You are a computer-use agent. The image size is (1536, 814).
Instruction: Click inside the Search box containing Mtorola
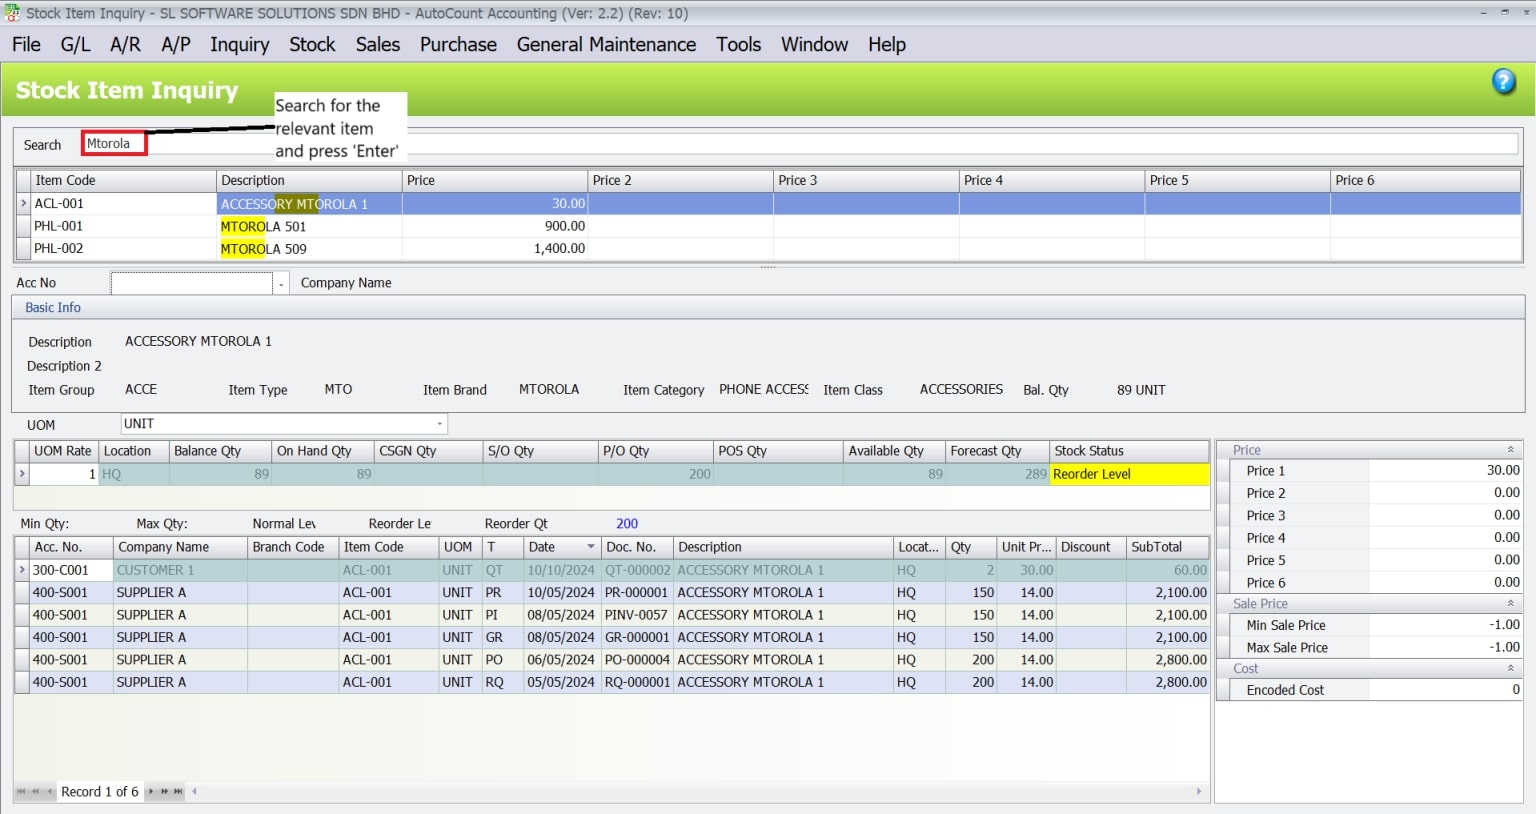click(113, 143)
